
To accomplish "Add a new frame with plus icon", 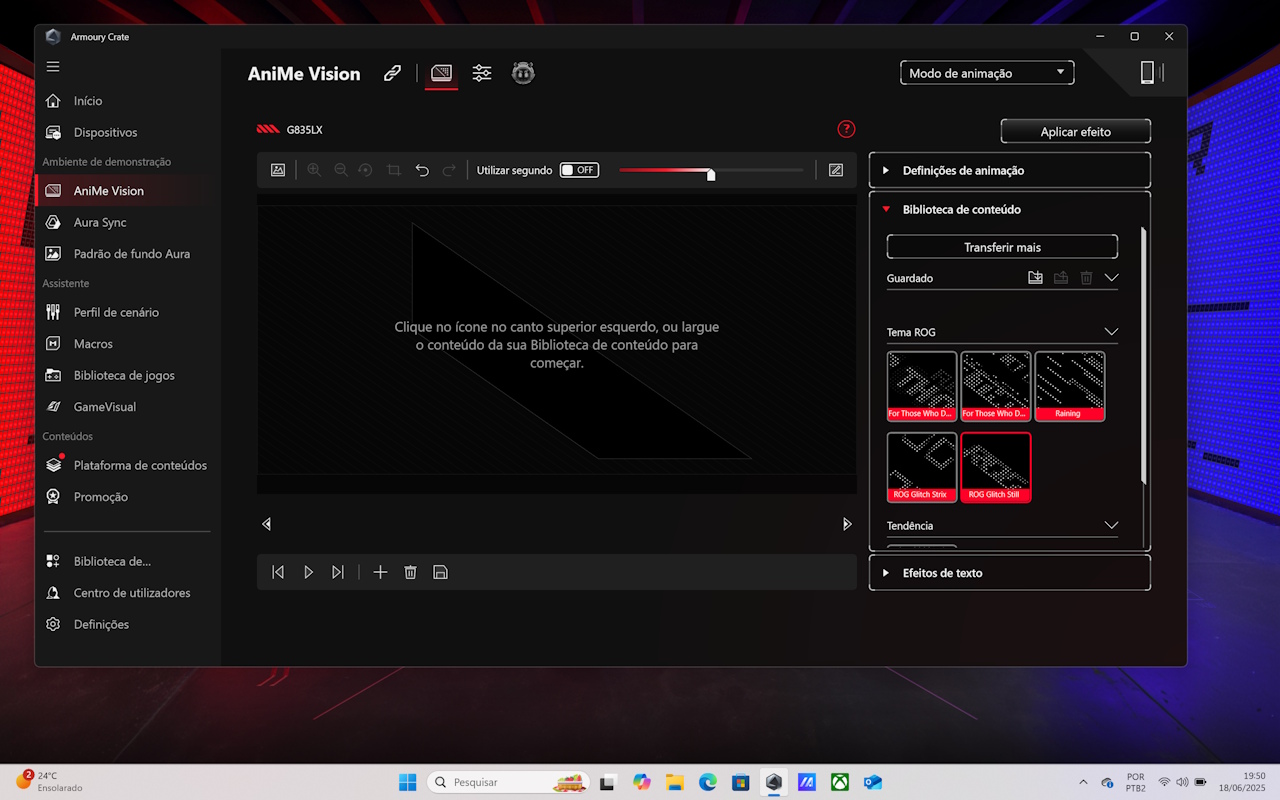I will click(x=380, y=572).
